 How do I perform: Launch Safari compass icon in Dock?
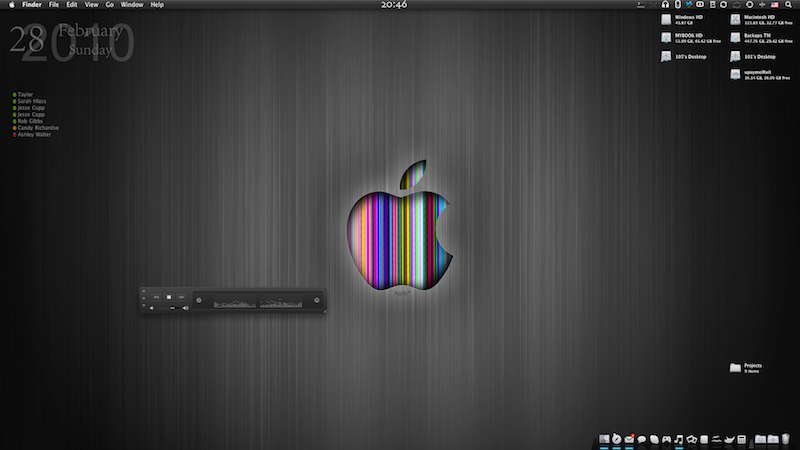[617, 439]
